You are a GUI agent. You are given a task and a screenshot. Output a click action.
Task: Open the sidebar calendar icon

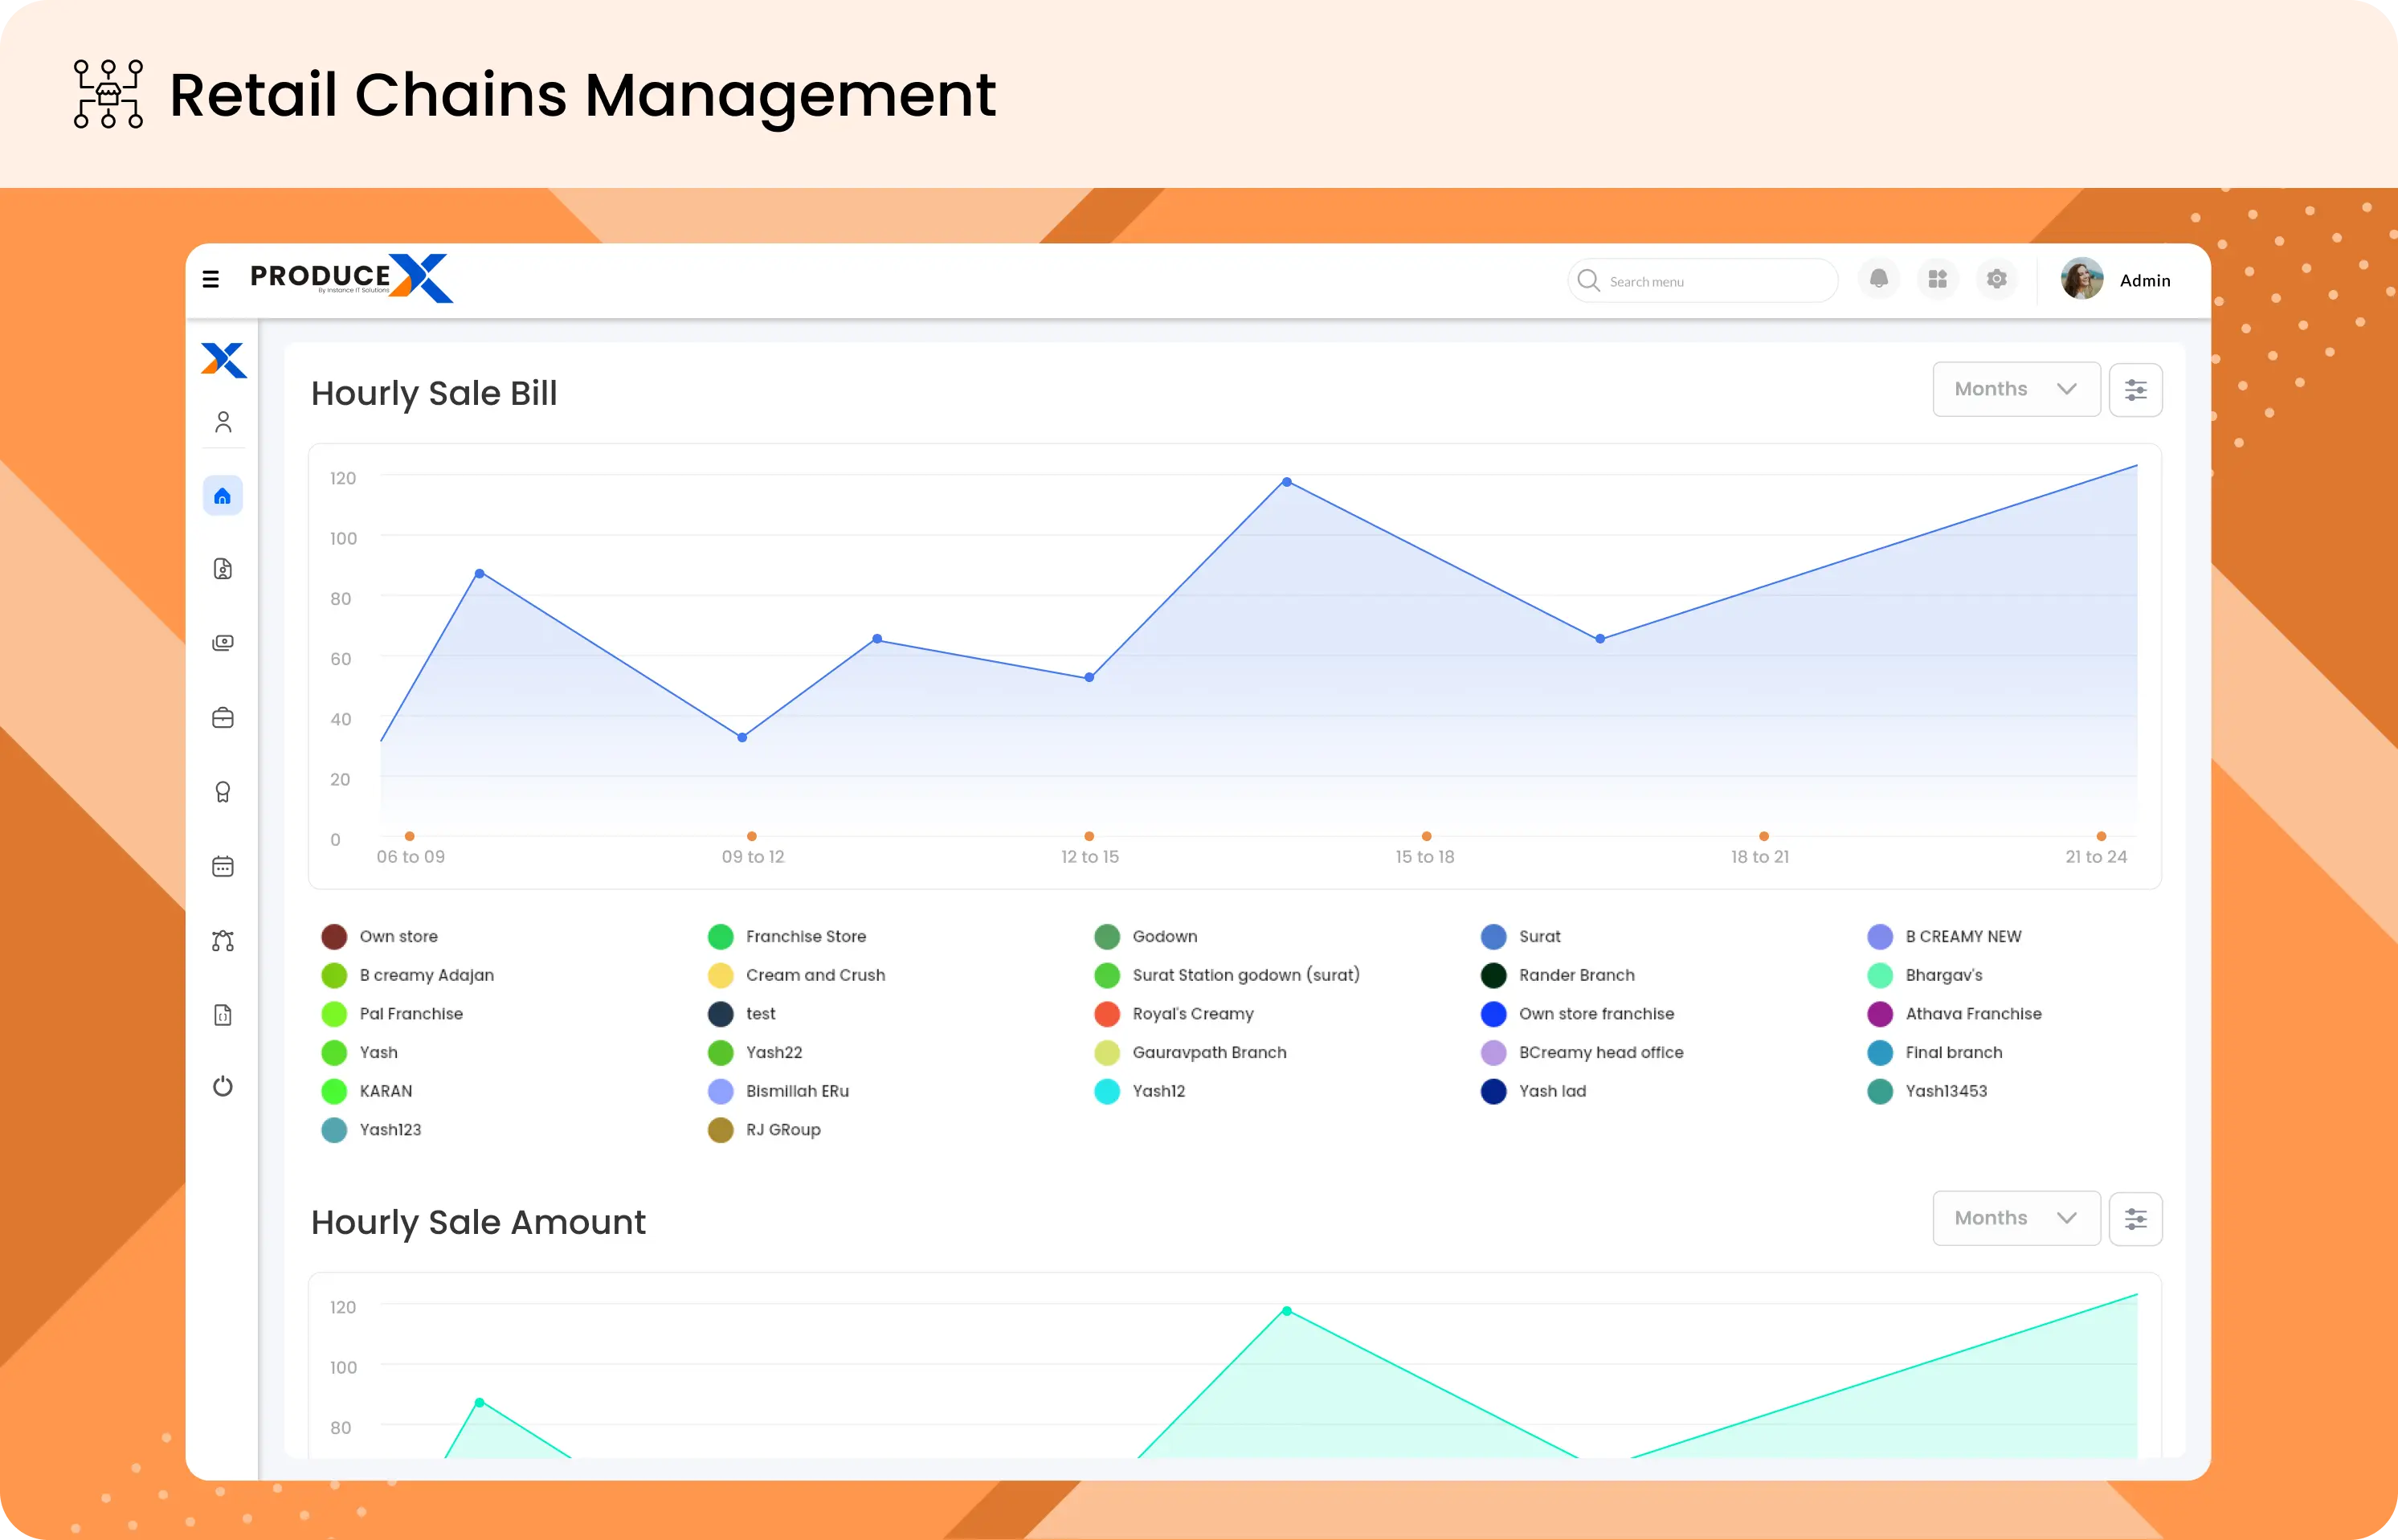223,866
